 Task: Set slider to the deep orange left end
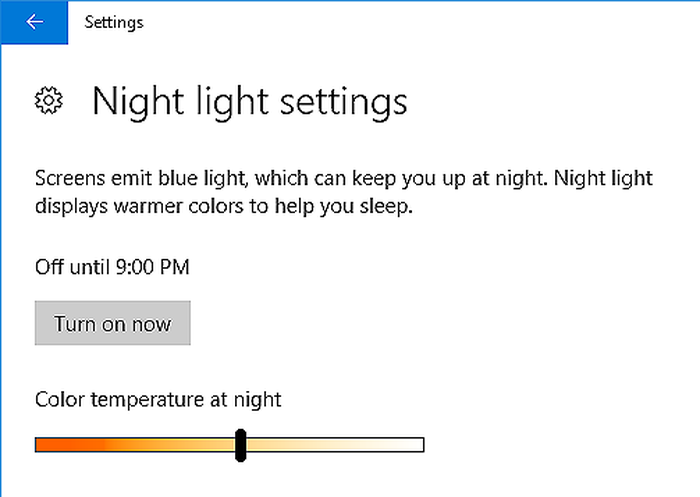pyautogui.click(x=39, y=445)
